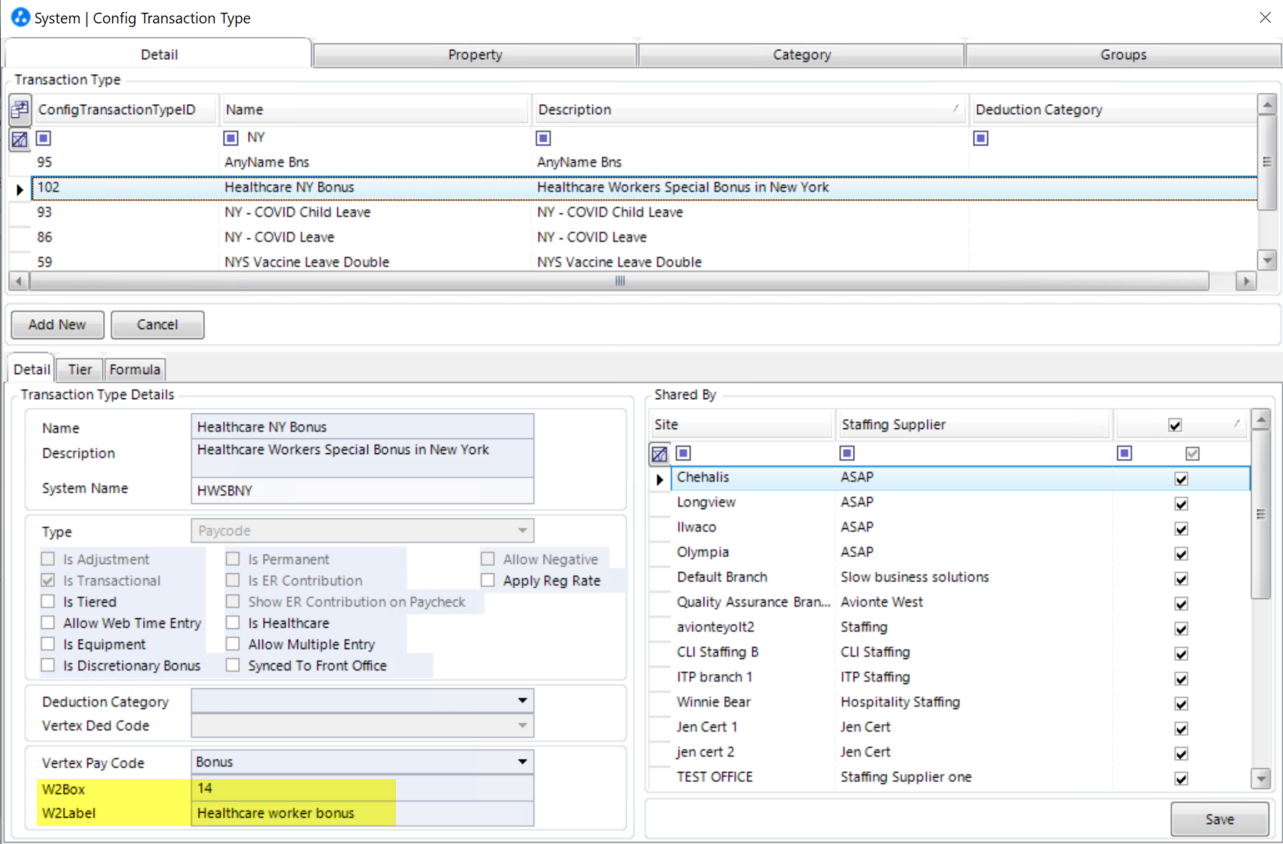Click the Transaction Type clear filter icon

pyautogui.click(x=19, y=139)
